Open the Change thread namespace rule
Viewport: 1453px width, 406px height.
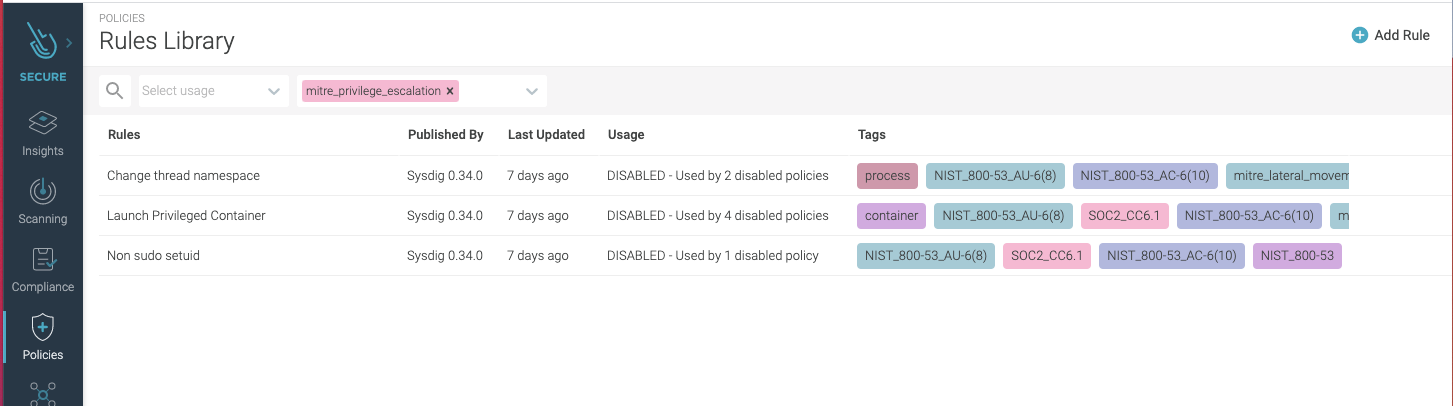183,176
